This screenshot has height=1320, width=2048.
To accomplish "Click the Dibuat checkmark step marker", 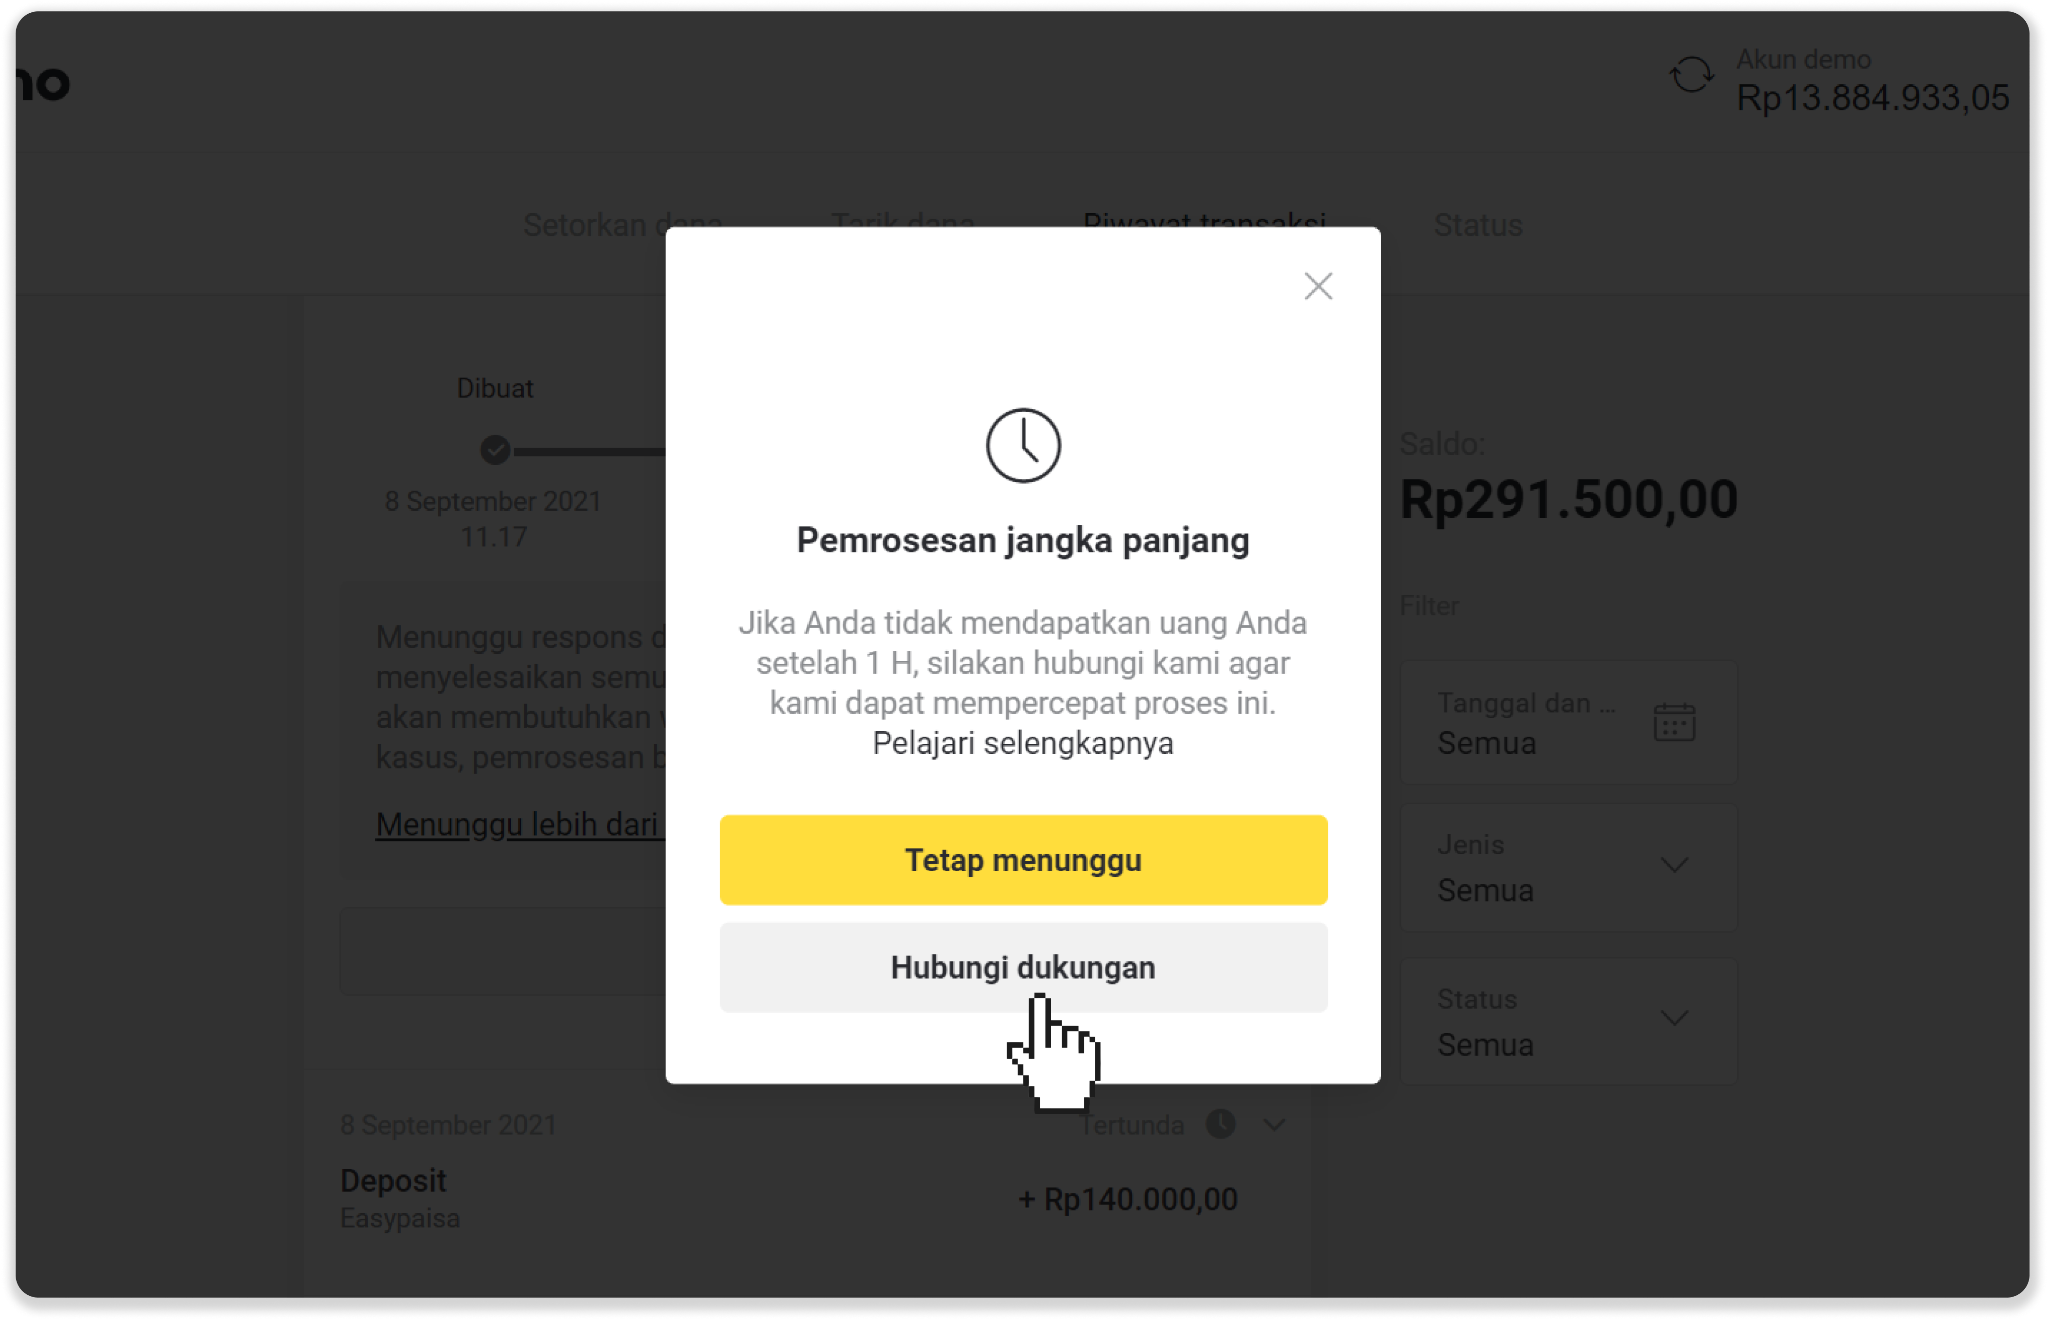I will (x=495, y=450).
